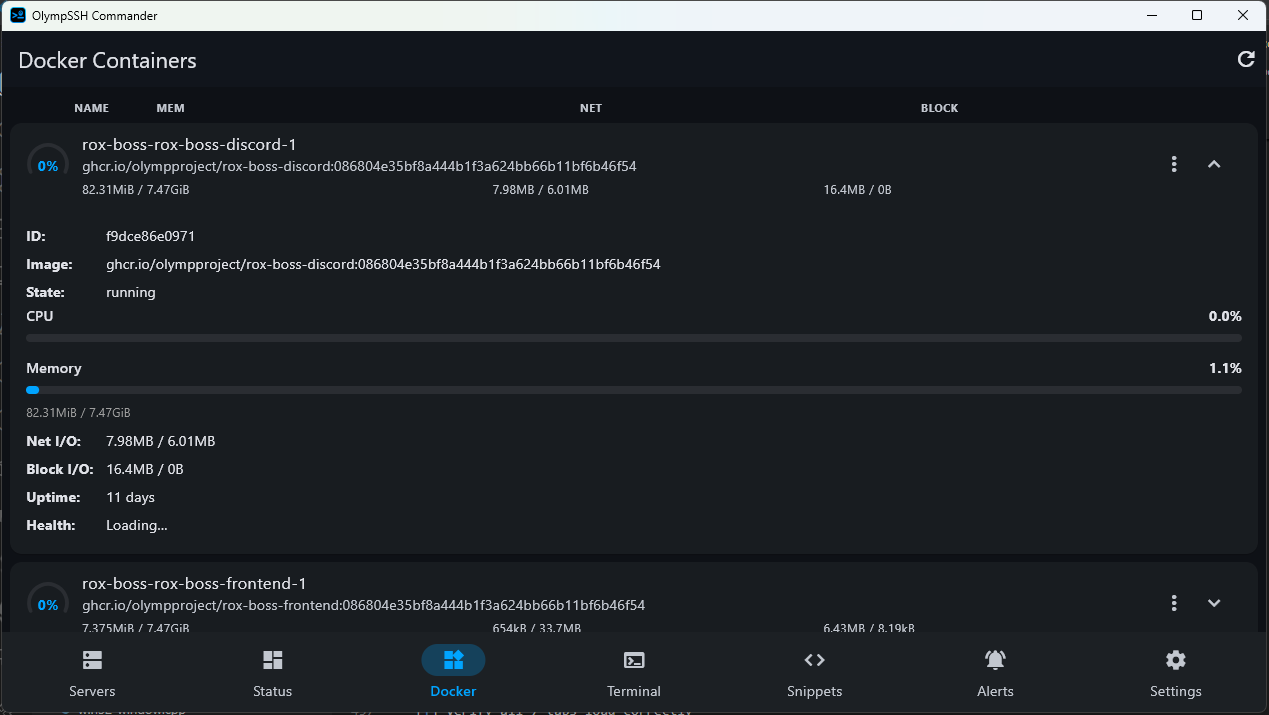Minimize the OlympSSH Commander window
Screen dimensions: 1269x715
(x=1151, y=15)
